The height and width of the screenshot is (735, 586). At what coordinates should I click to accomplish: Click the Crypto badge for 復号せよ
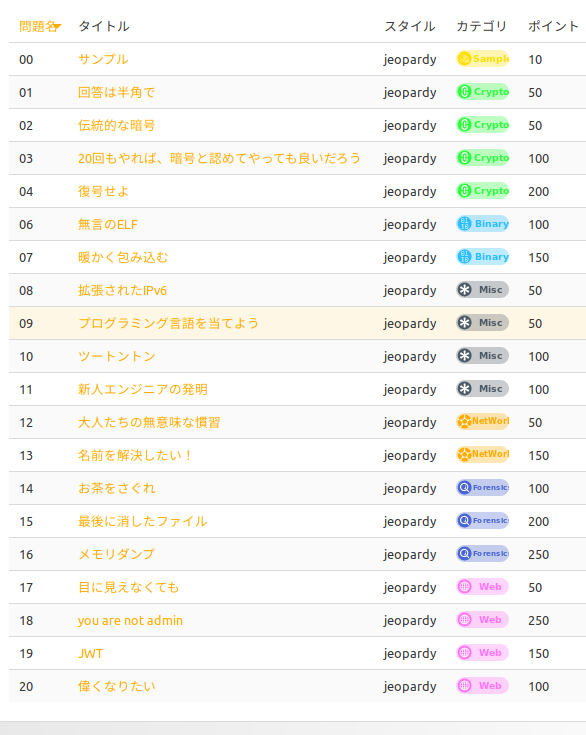483,191
